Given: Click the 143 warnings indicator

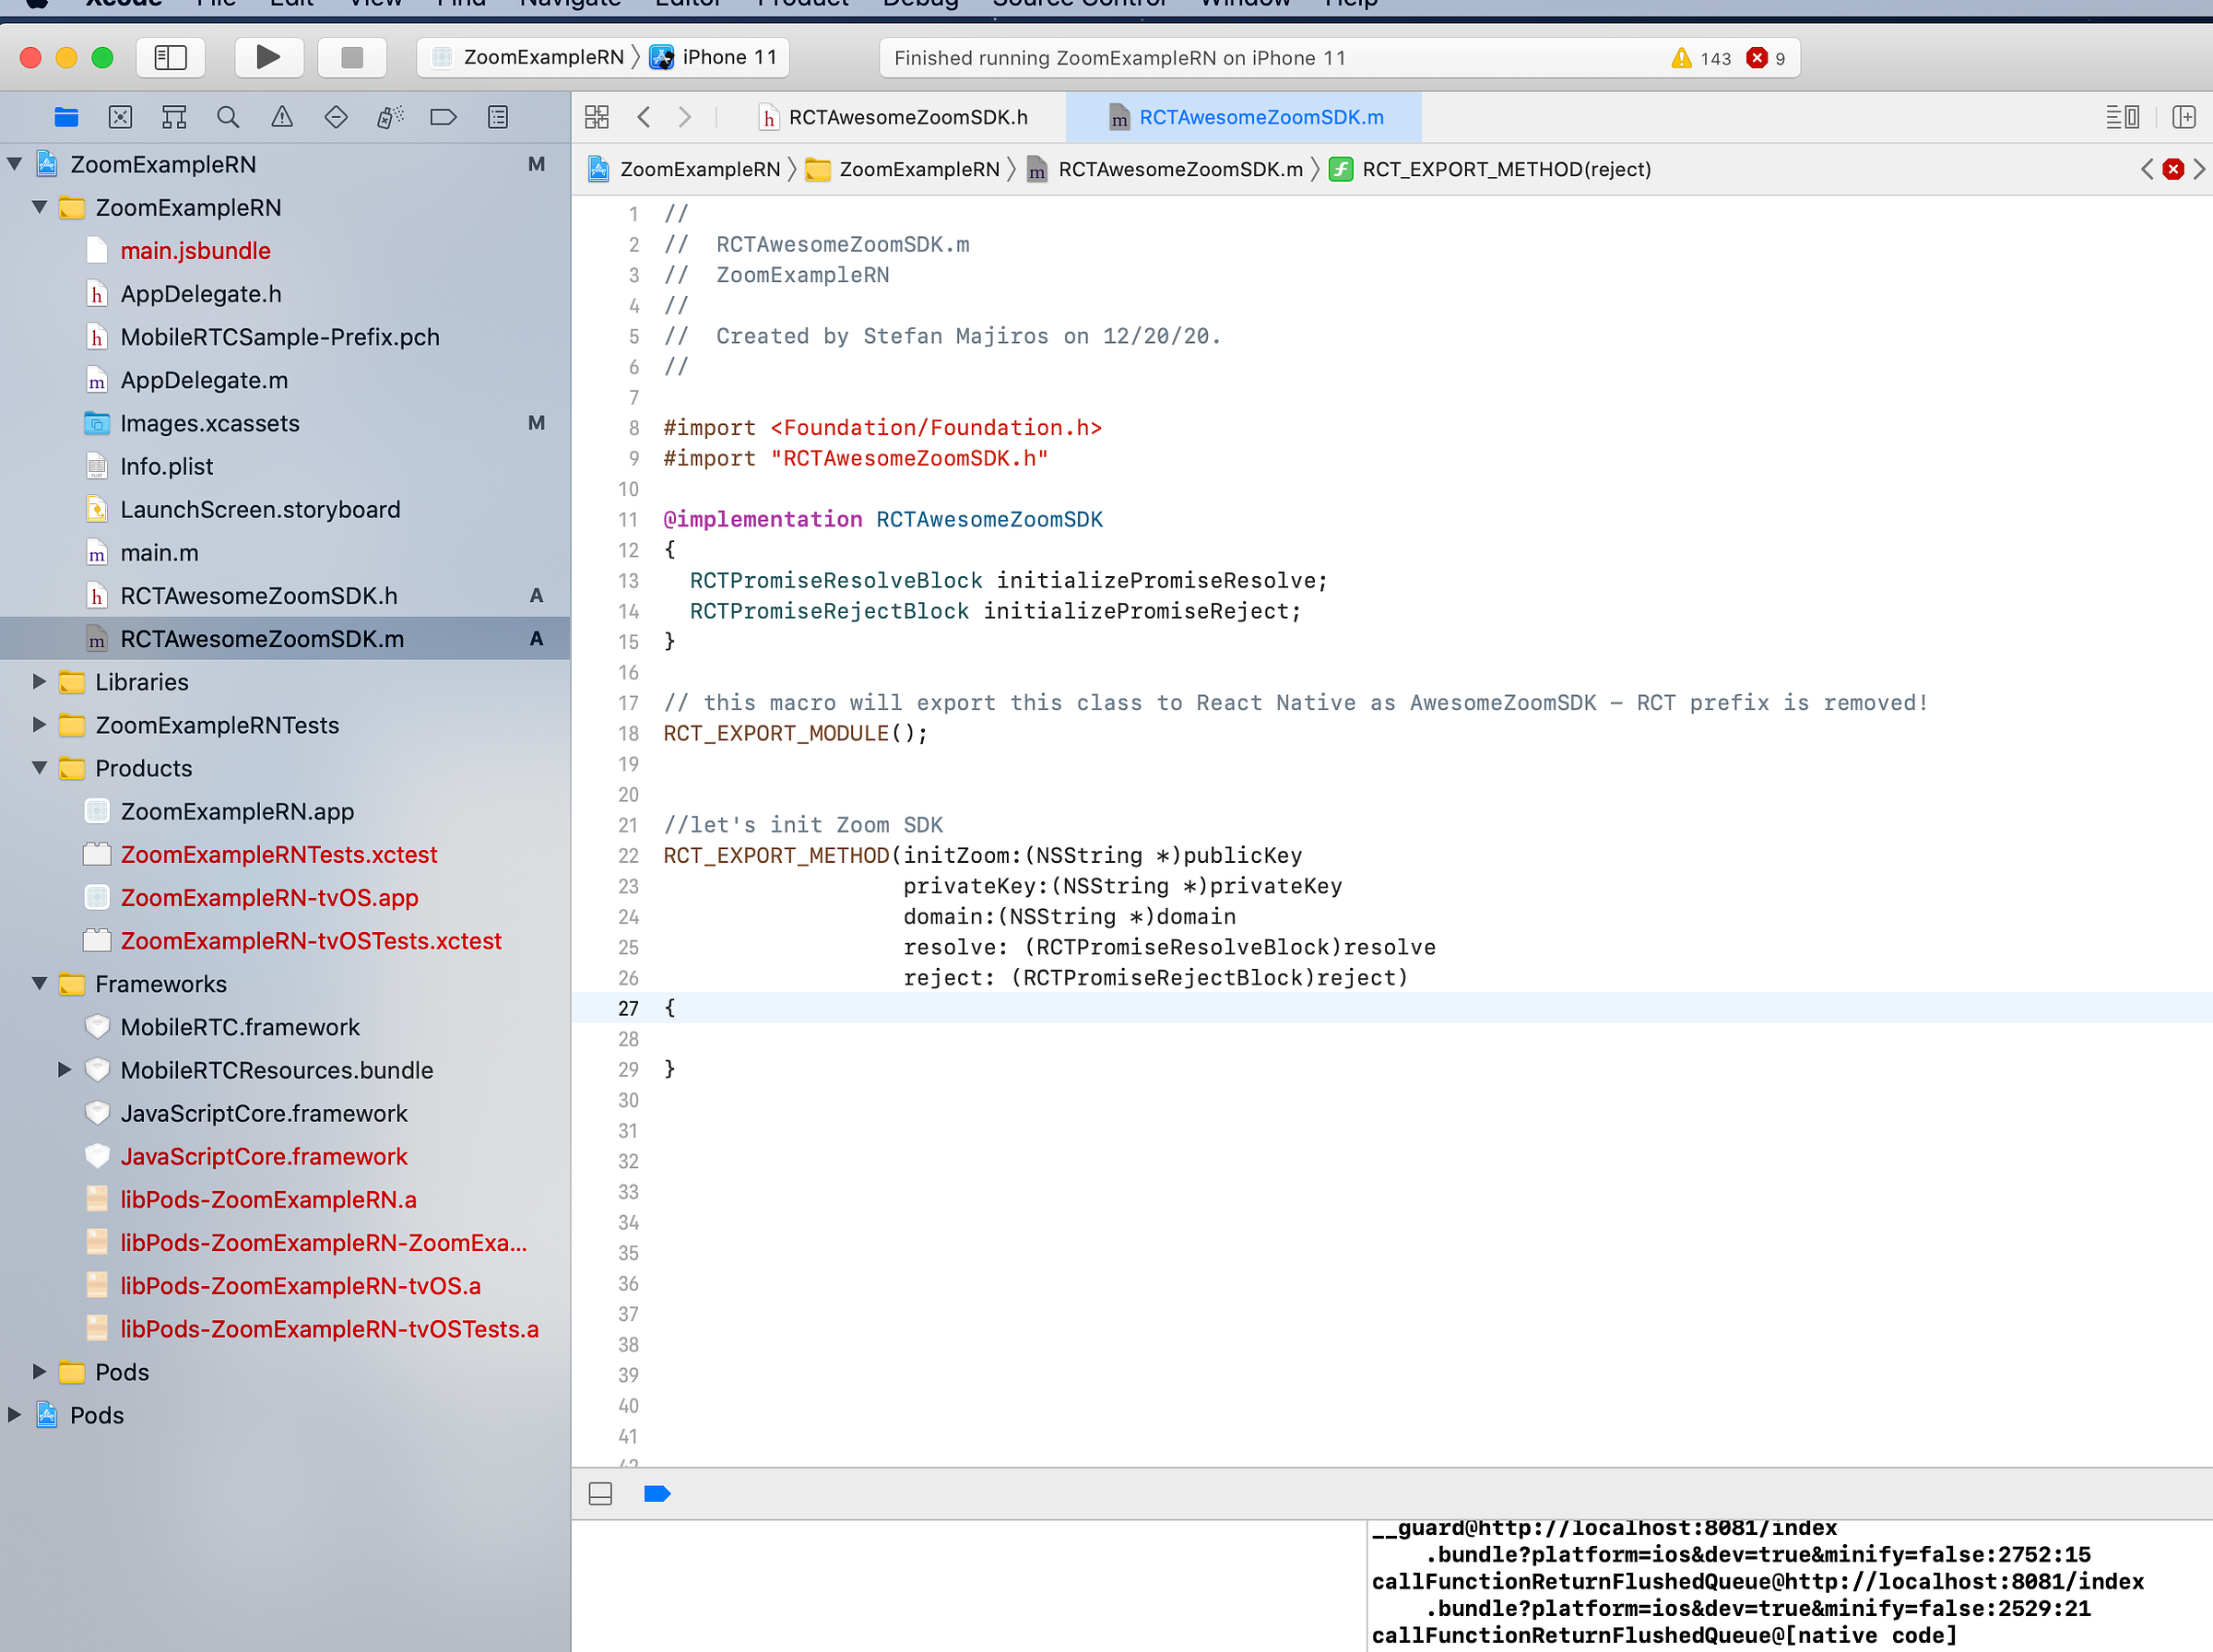Looking at the screenshot, I should tap(1702, 58).
